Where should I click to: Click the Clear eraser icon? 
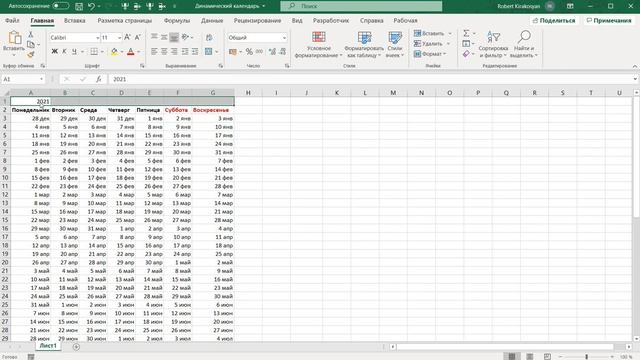pyautogui.click(x=466, y=54)
